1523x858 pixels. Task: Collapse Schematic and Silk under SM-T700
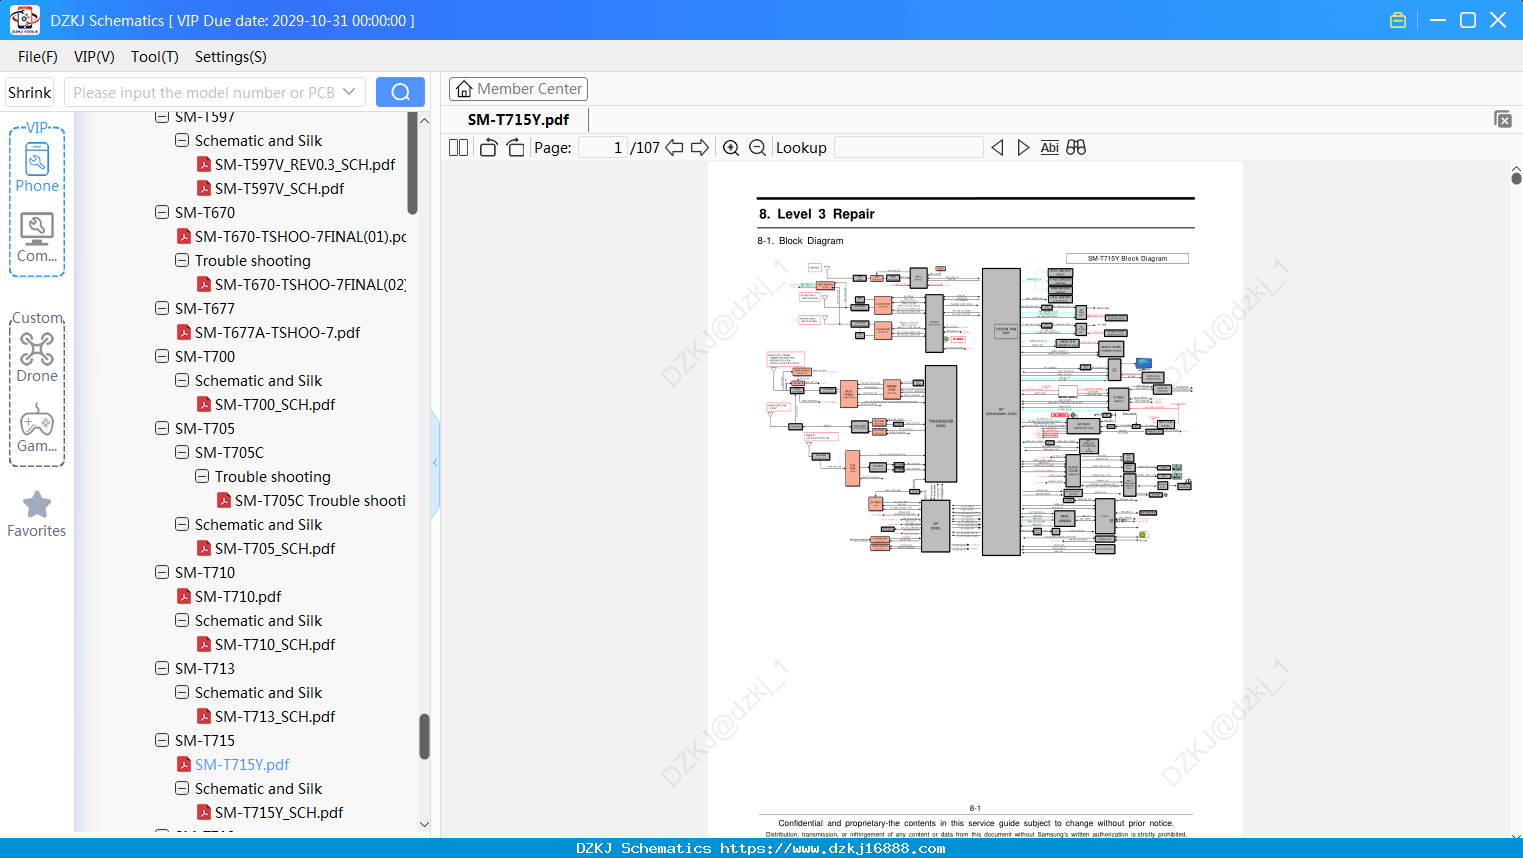(182, 380)
